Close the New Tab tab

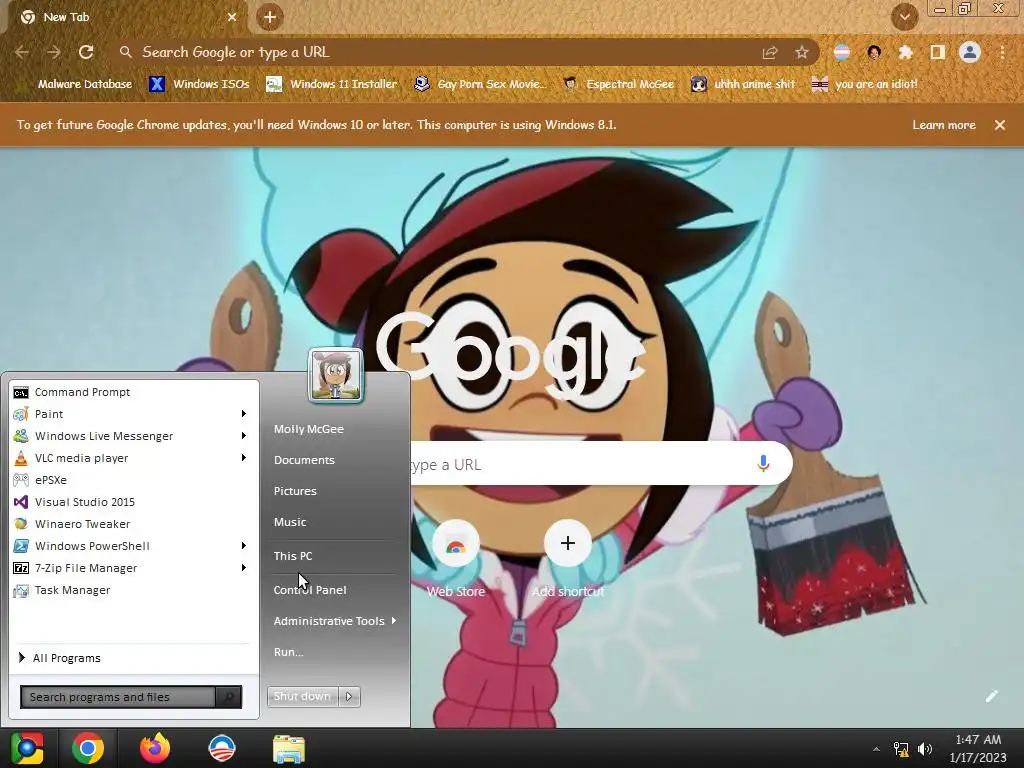point(232,17)
